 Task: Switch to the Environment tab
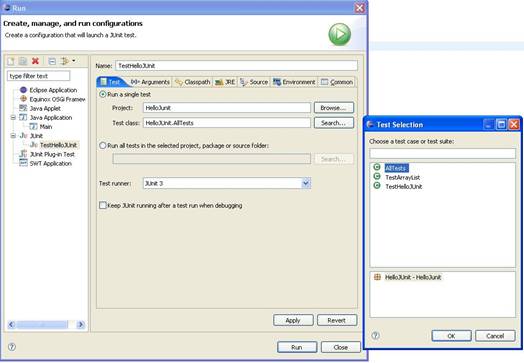point(294,82)
